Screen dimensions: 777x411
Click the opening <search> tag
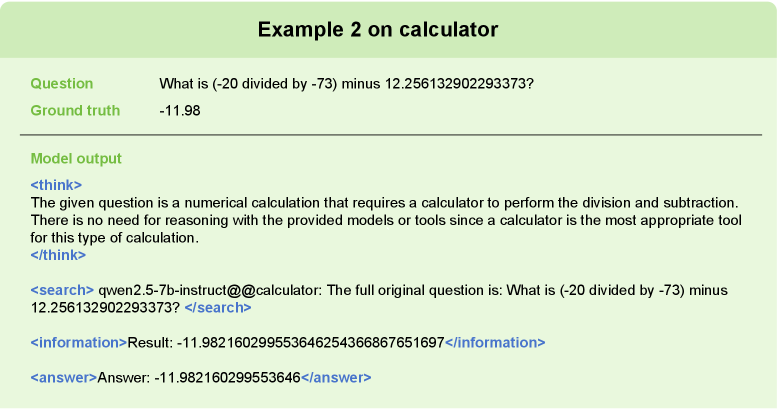point(62,289)
